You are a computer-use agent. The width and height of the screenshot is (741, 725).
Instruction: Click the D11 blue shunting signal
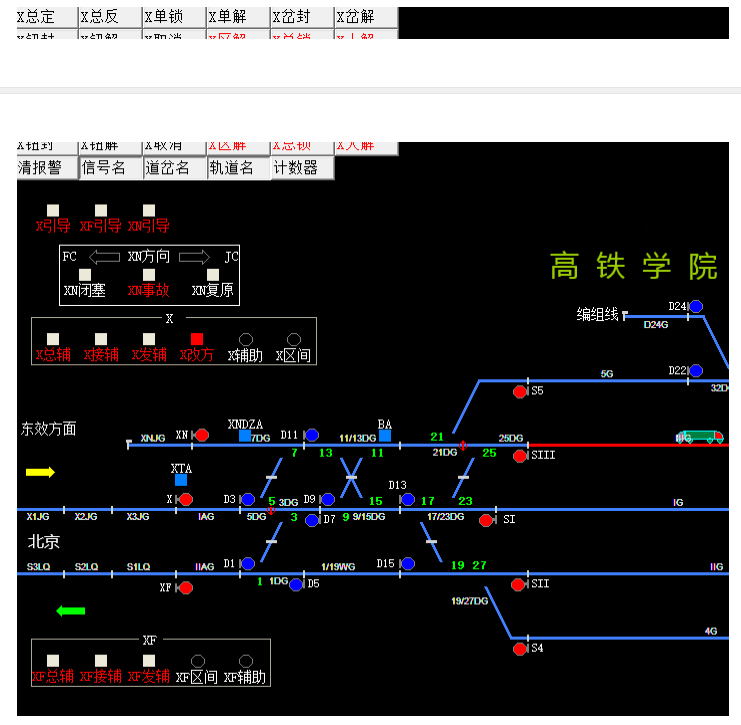[312, 435]
